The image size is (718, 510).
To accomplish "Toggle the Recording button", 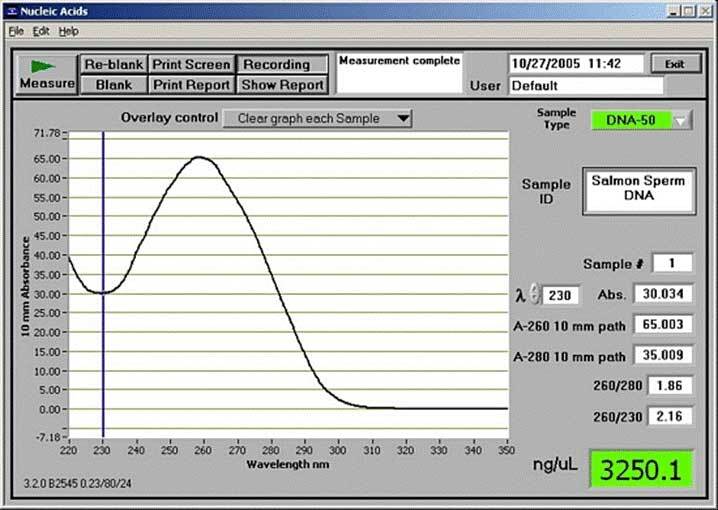I will (x=283, y=64).
